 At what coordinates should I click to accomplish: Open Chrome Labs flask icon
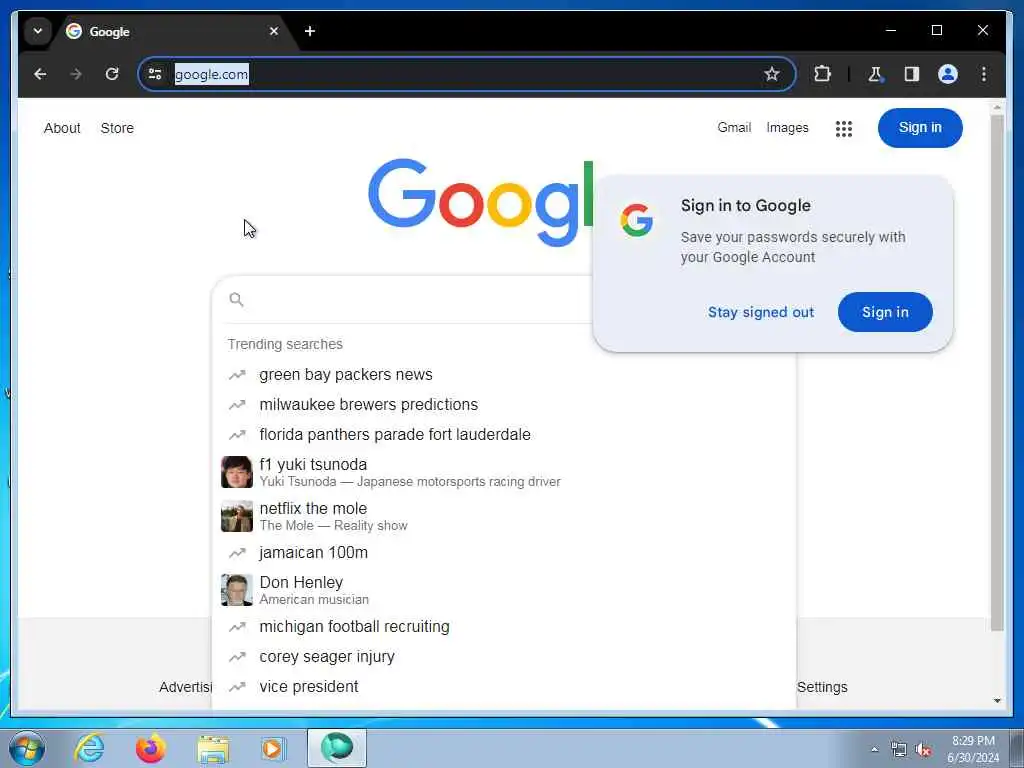pyautogui.click(x=875, y=74)
